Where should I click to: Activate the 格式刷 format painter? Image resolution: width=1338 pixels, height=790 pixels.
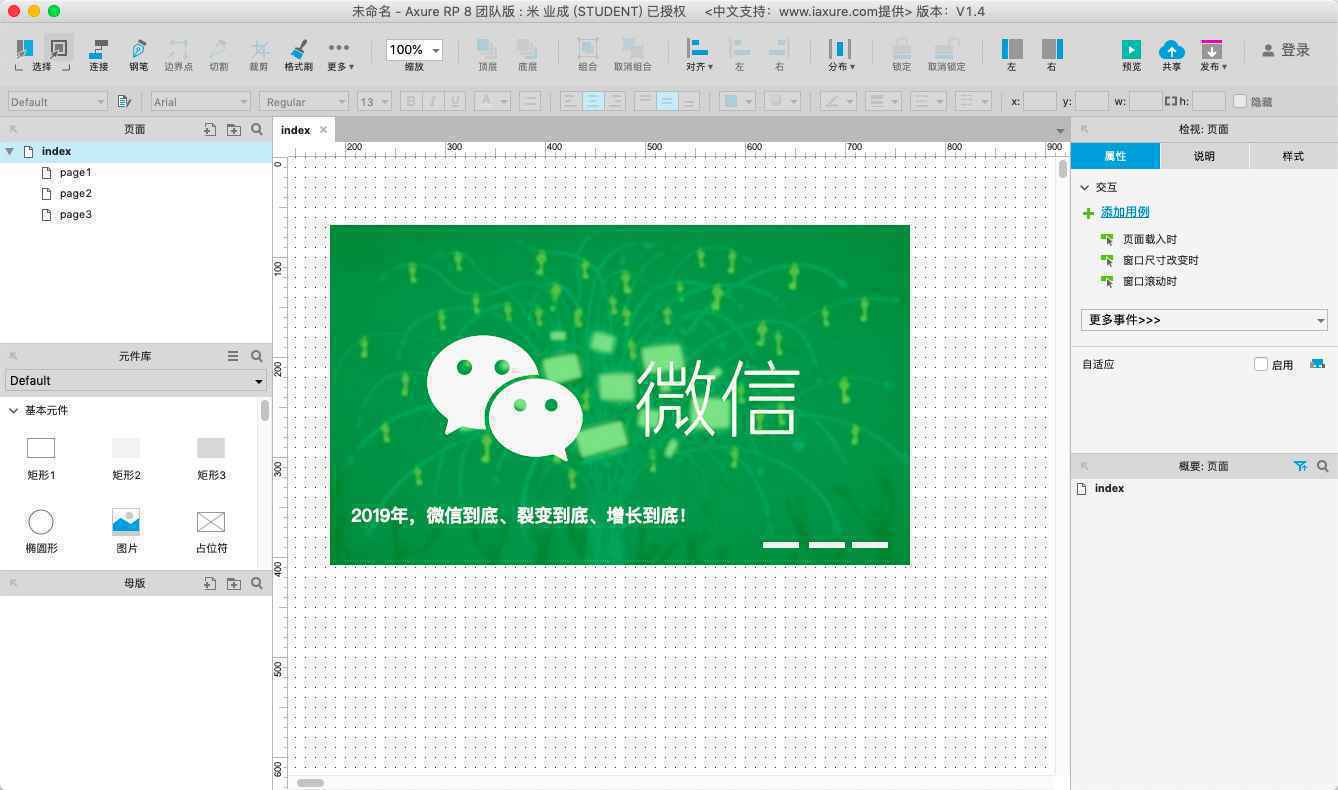click(298, 55)
